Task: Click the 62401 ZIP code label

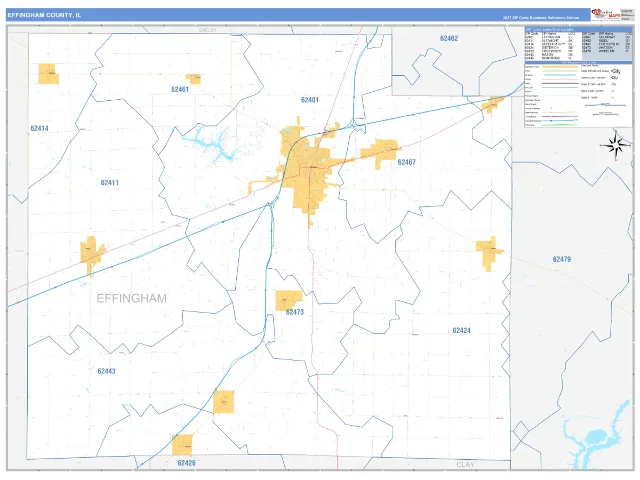Action: click(x=309, y=100)
